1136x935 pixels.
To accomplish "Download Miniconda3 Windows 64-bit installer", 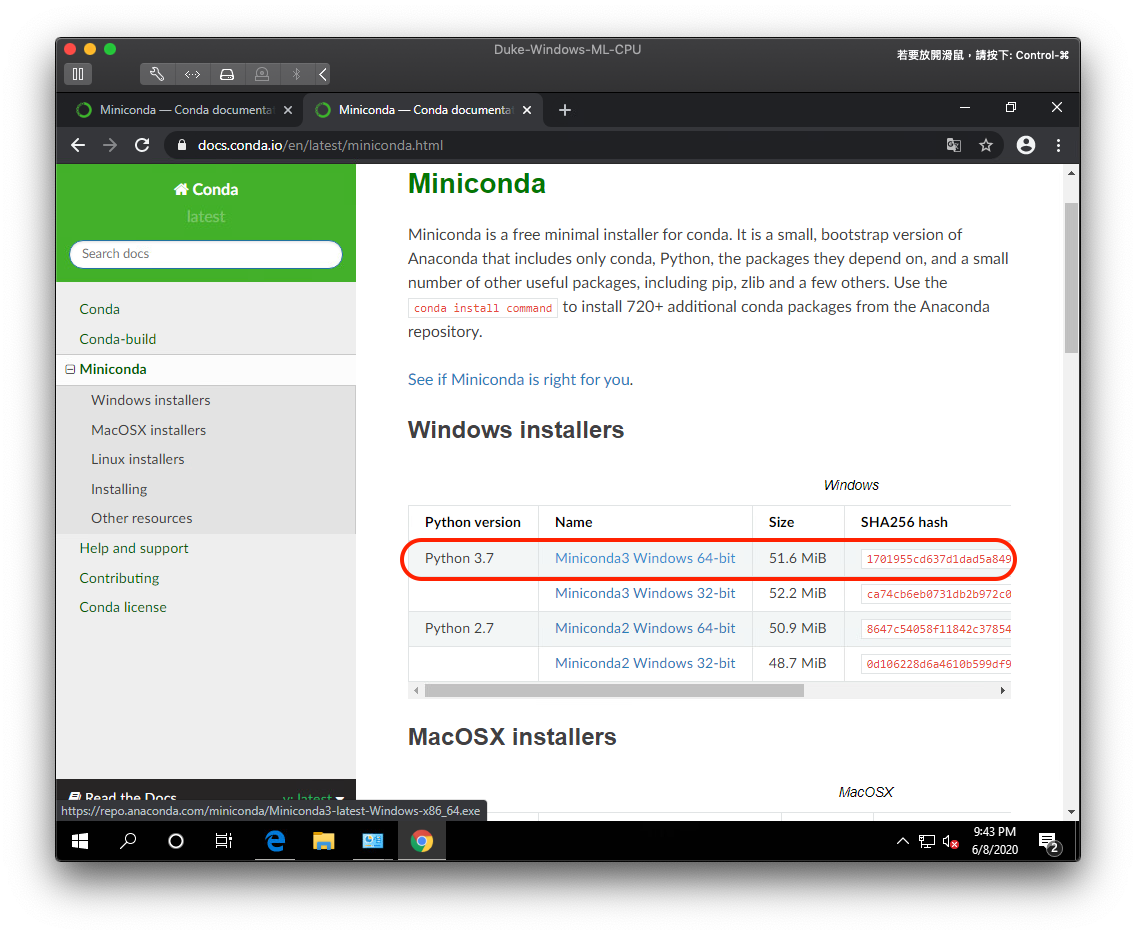I will point(645,558).
